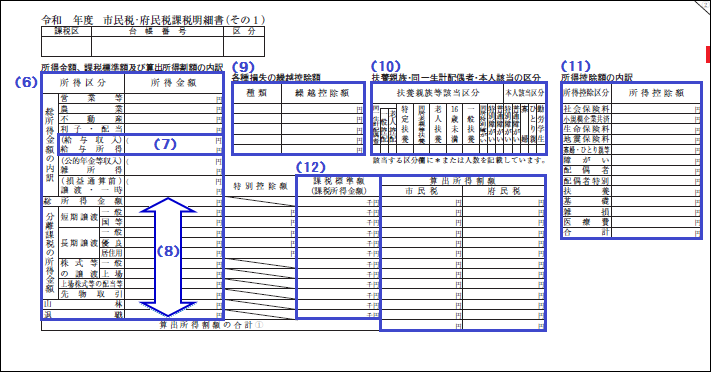Screen dimensions: 711x372
Task: Click the 市民税 column header
Action: [x=421, y=191]
